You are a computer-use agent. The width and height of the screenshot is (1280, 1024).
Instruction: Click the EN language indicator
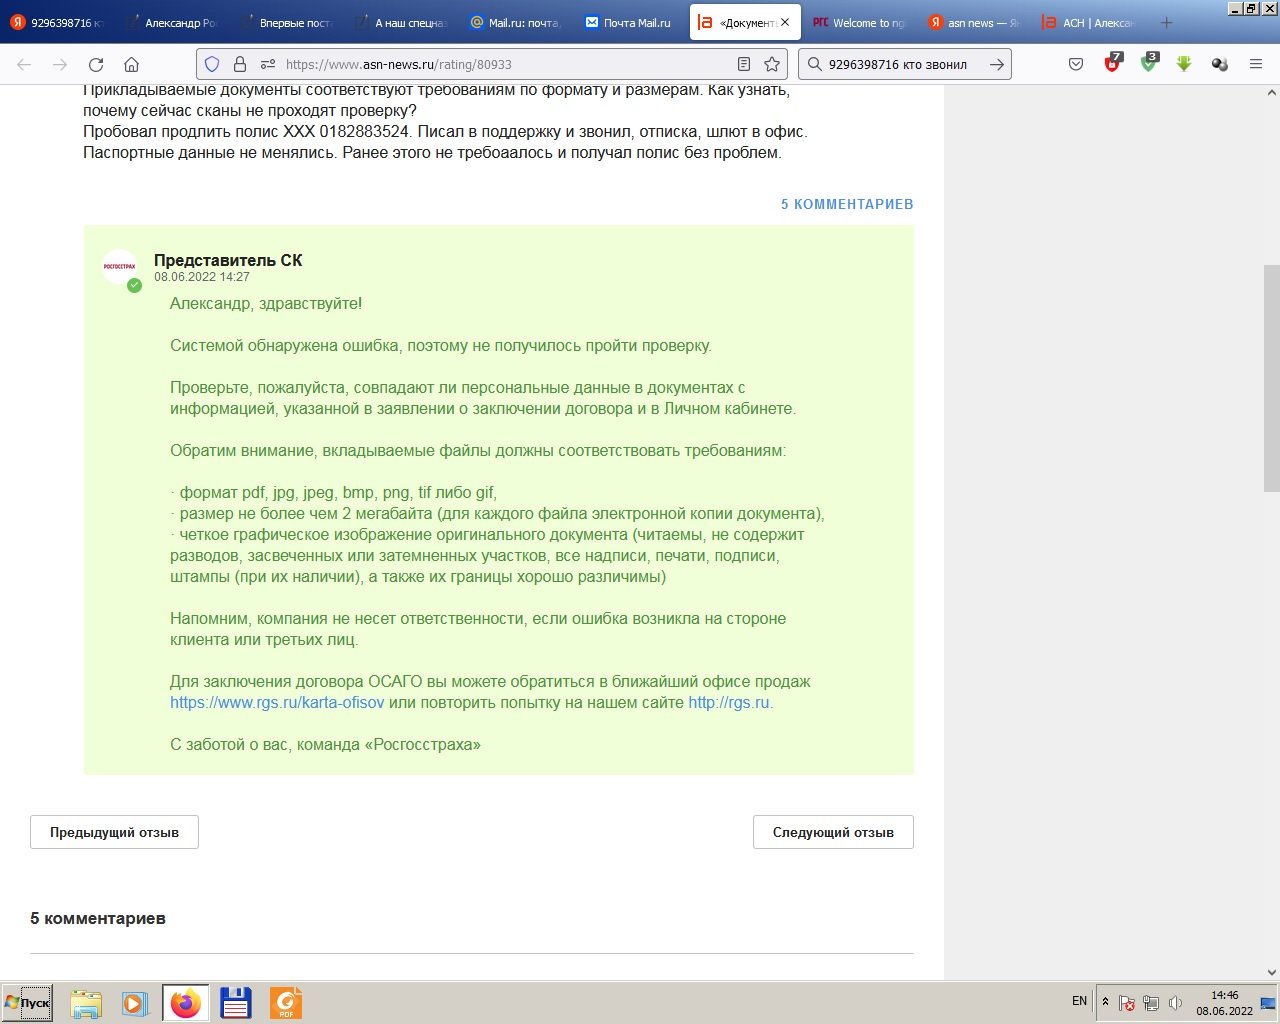coord(1079,1001)
